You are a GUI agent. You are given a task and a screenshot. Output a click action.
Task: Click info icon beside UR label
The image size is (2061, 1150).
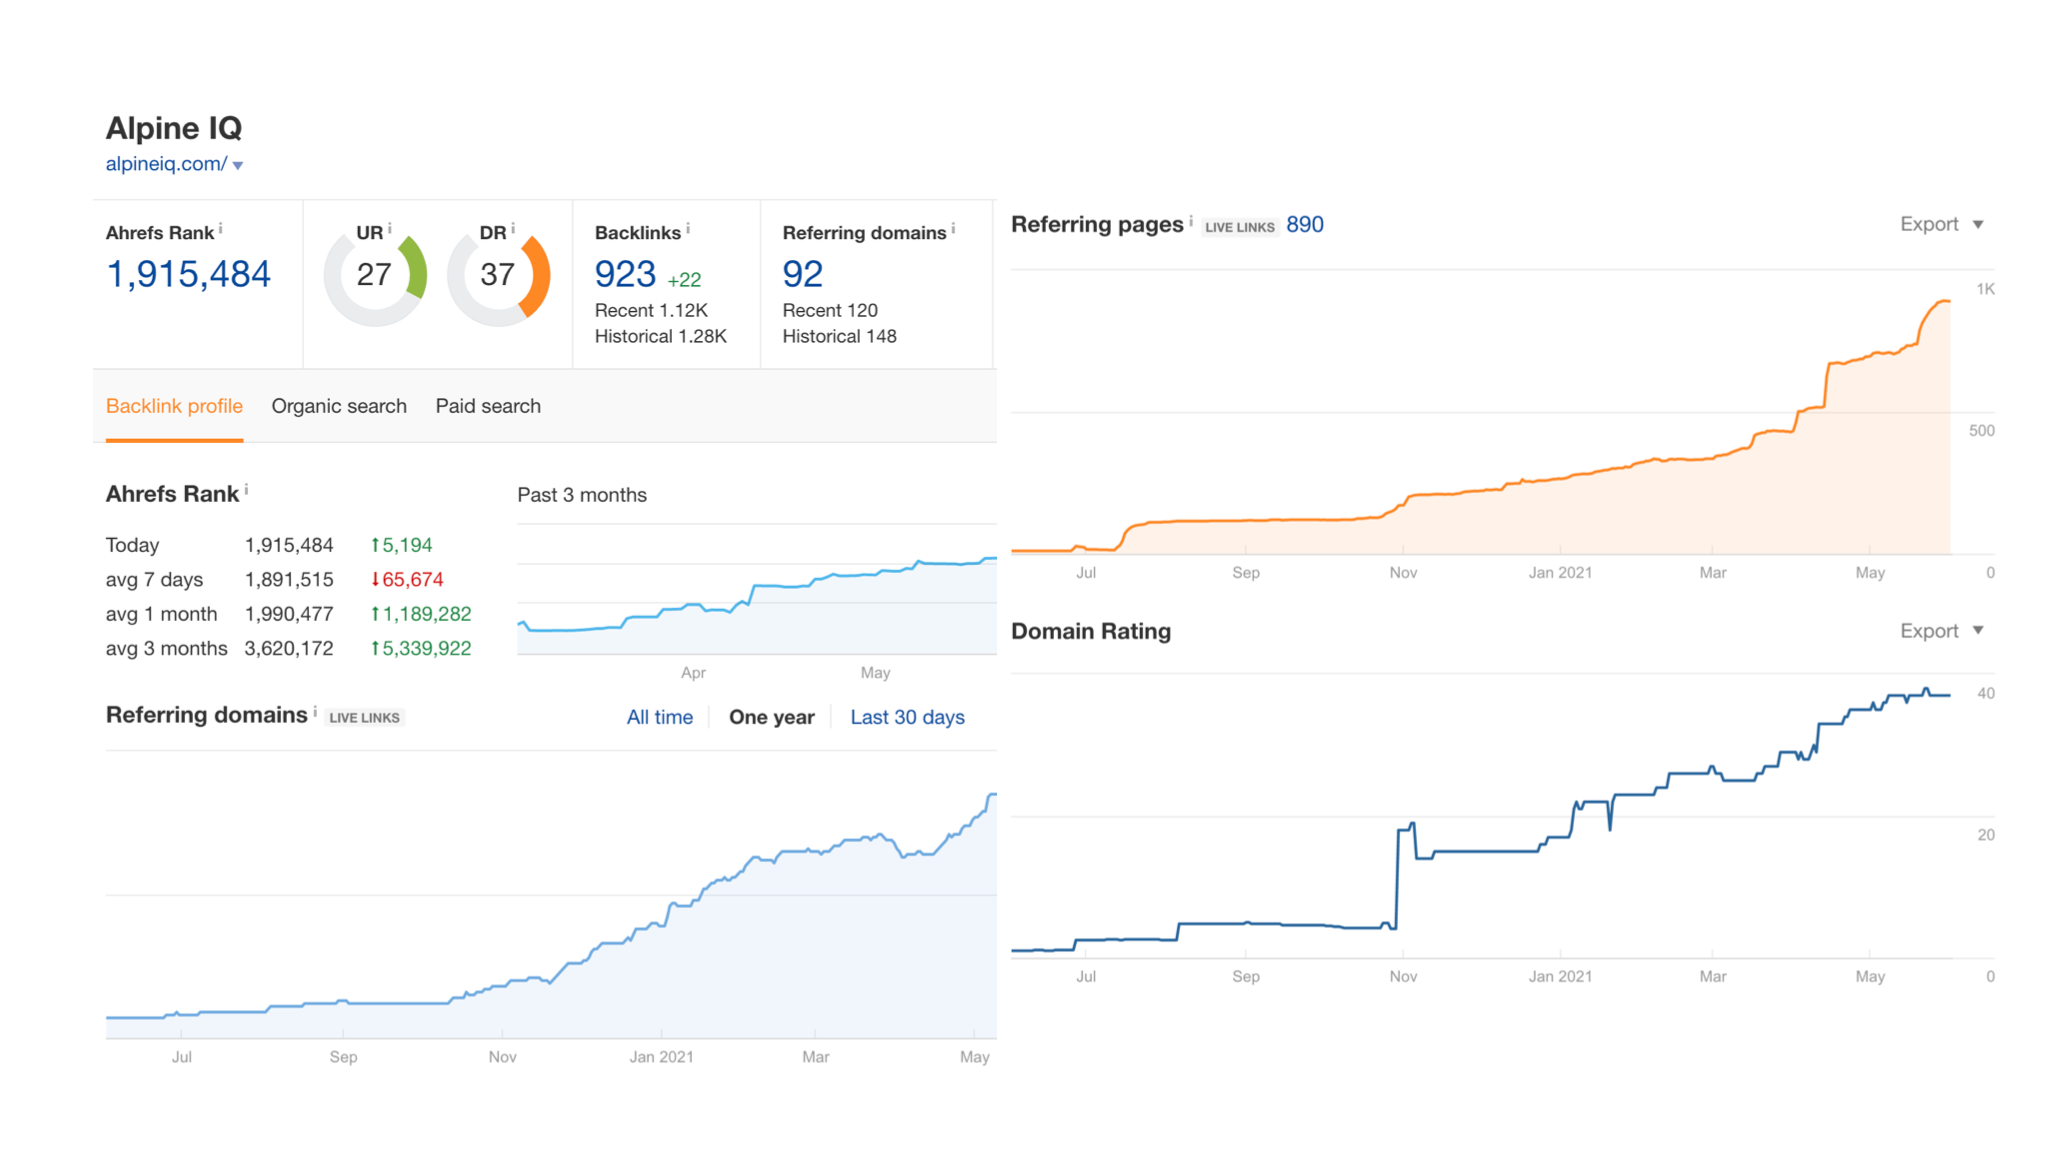[390, 229]
